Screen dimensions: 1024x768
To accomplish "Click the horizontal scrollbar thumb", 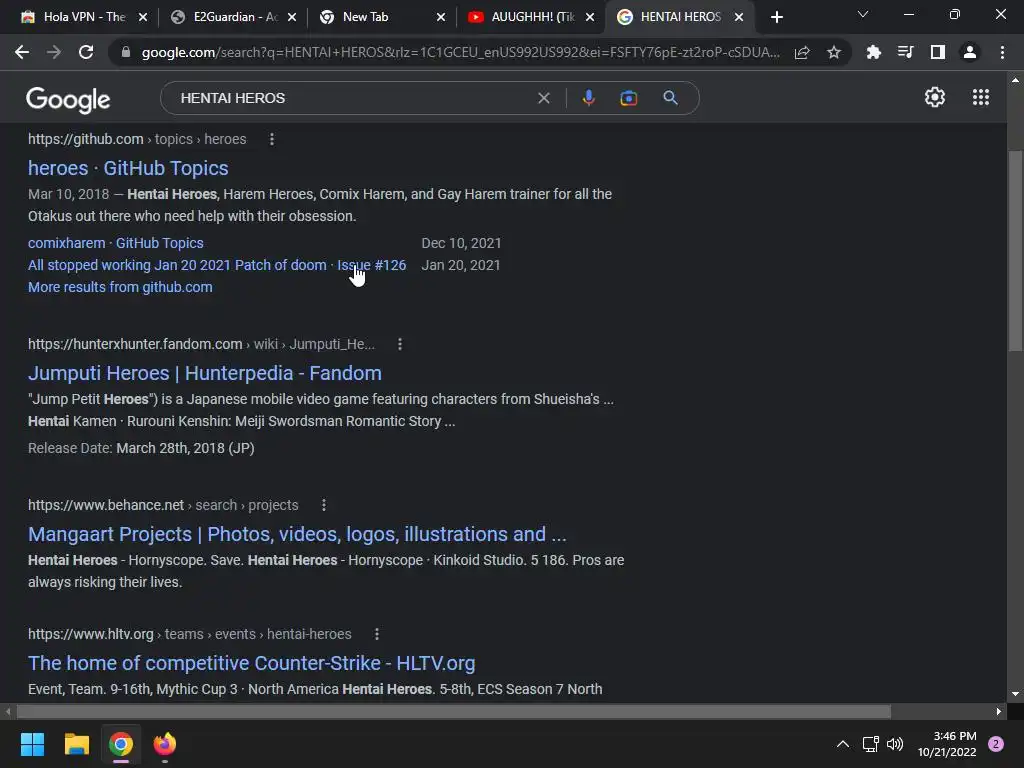I will [x=453, y=711].
